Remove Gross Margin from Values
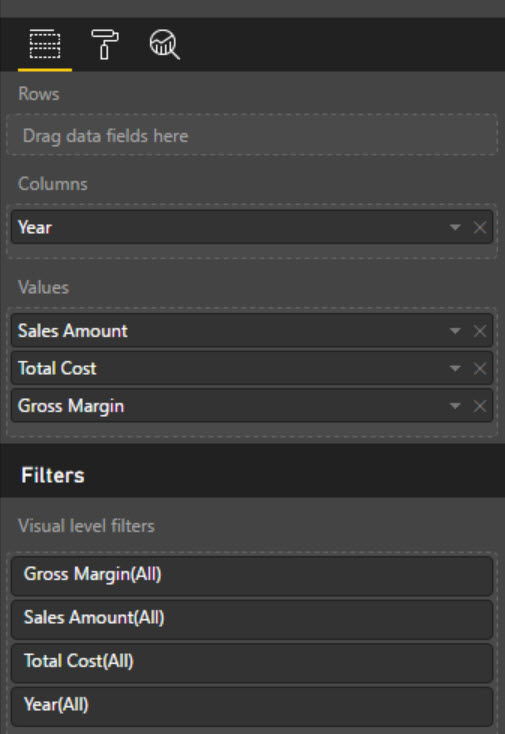Screen dimensions: 505x734 point(480,406)
